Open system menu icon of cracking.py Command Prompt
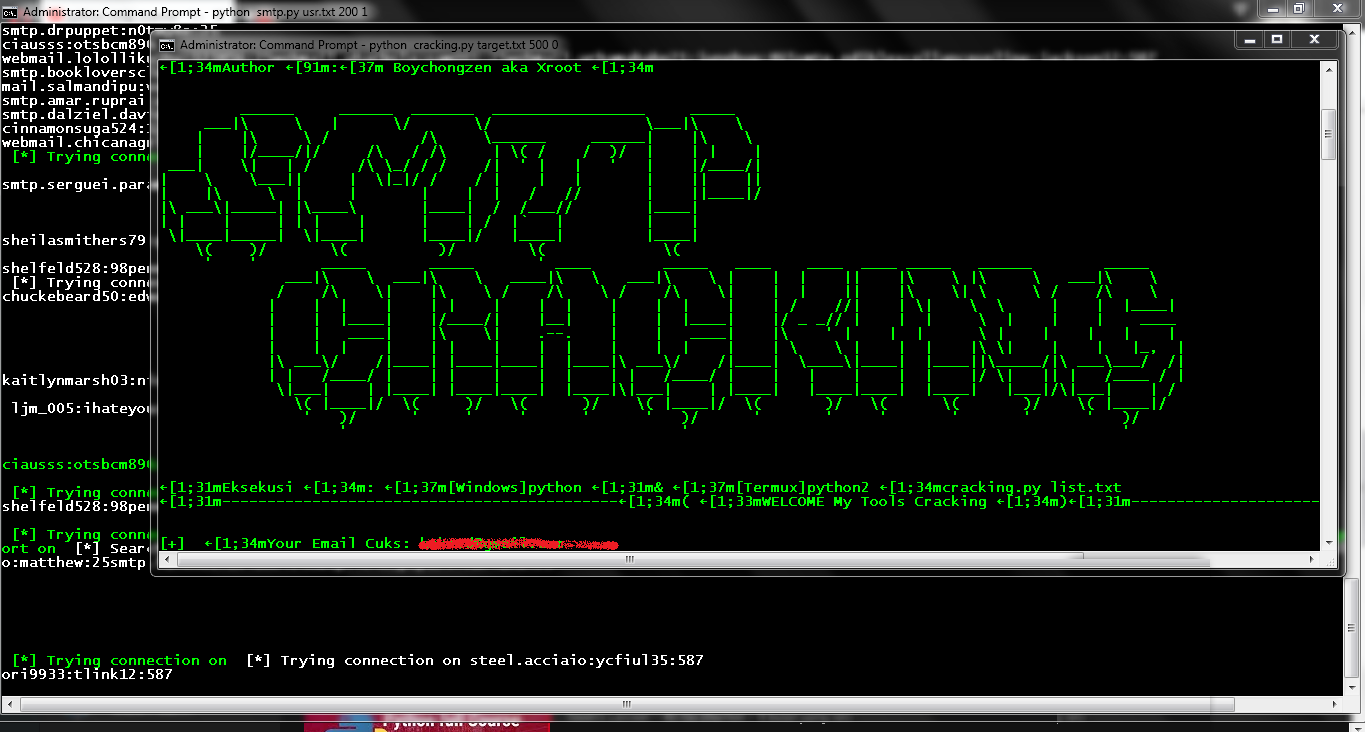Image resolution: width=1365 pixels, height=732 pixels. pos(168,45)
